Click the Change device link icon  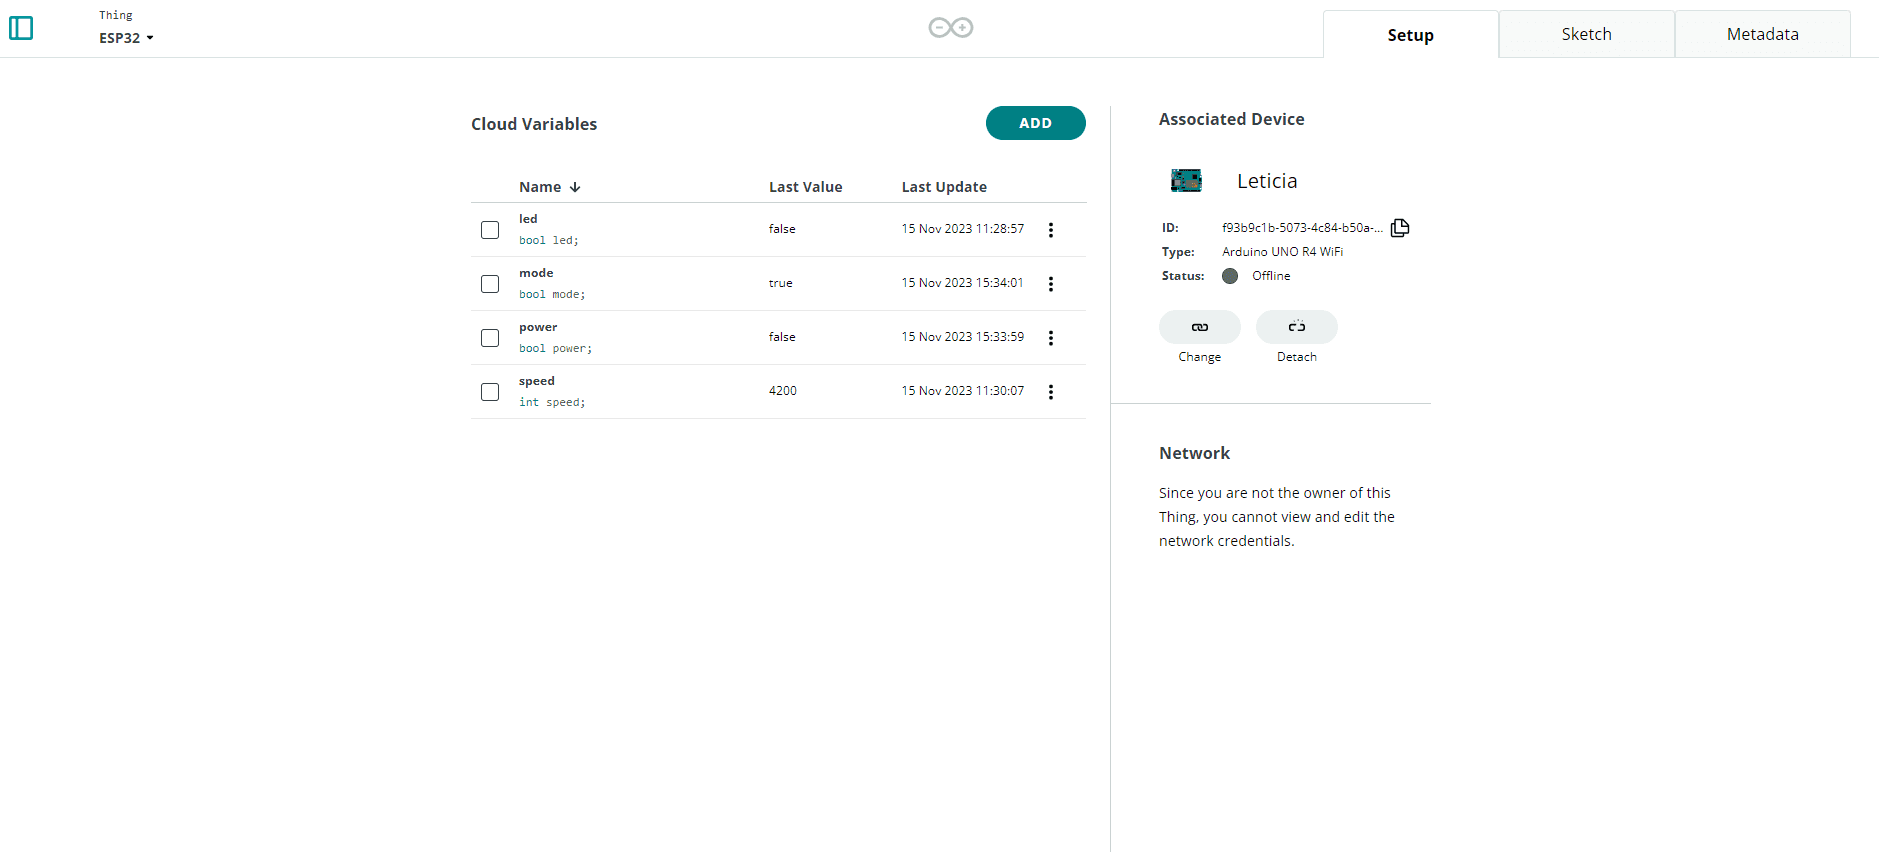pos(1199,327)
